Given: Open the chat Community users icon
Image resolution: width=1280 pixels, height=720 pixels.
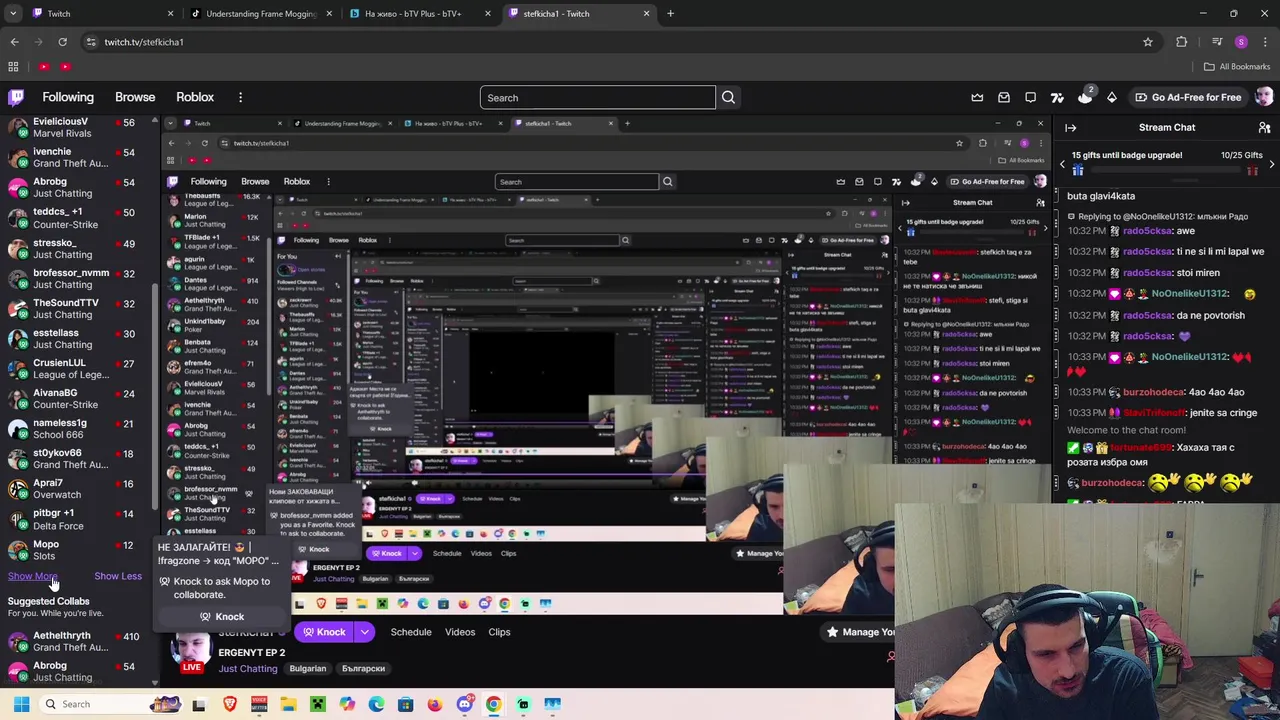Looking at the screenshot, I should point(1264,127).
